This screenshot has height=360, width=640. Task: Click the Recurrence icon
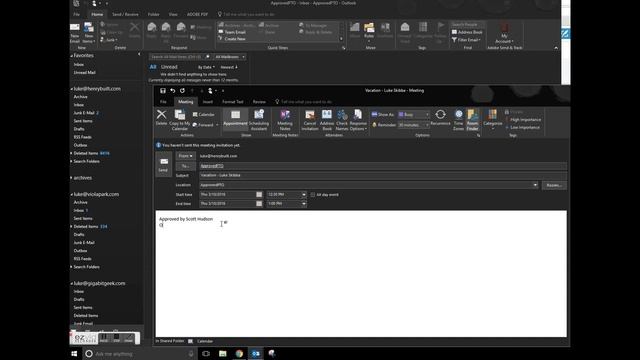(x=440, y=118)
